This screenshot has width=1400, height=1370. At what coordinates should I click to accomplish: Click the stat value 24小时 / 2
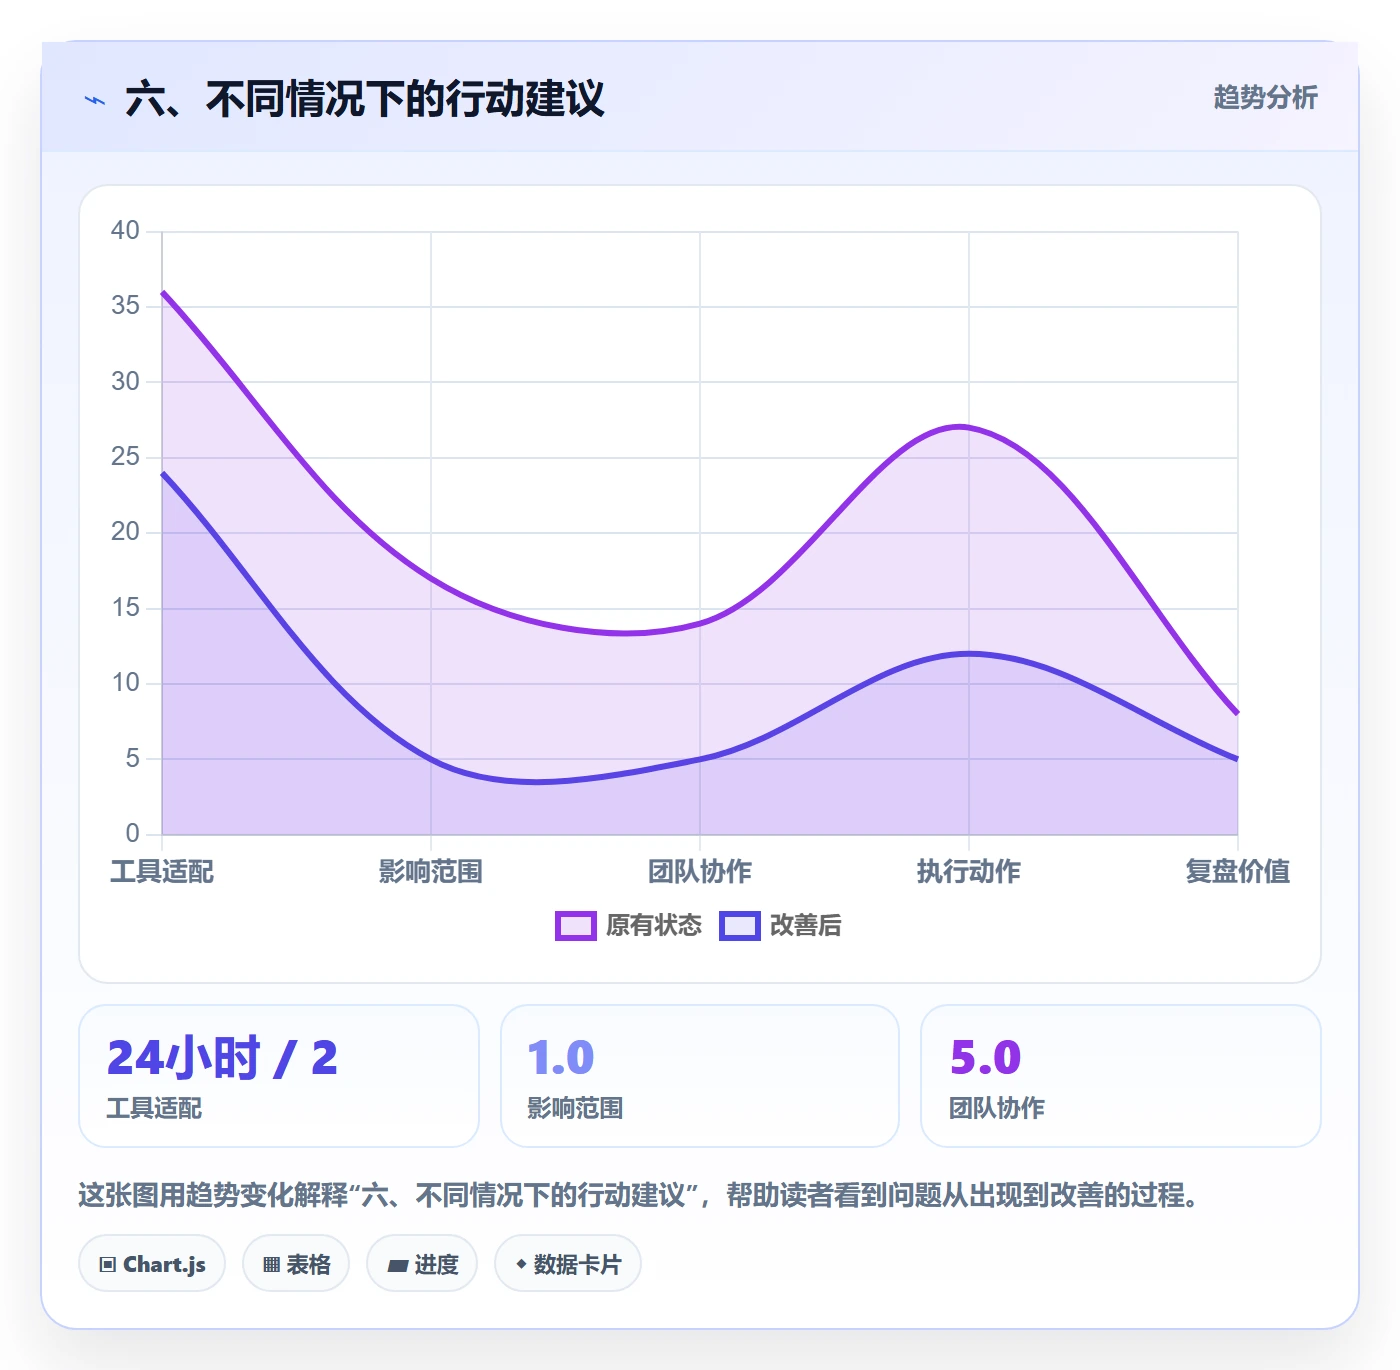tap(222, 1058)
